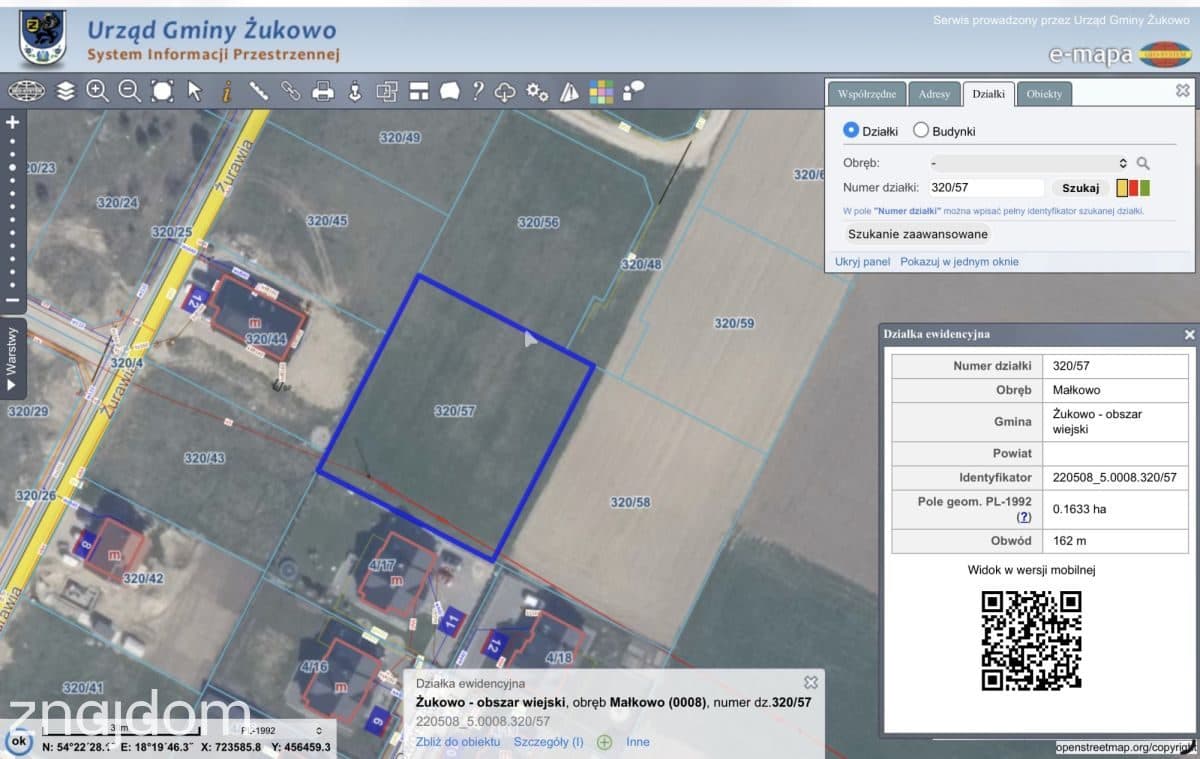Open help with the question mark icon
This screenshot has width=1200, height=759.
click(478, 91)
